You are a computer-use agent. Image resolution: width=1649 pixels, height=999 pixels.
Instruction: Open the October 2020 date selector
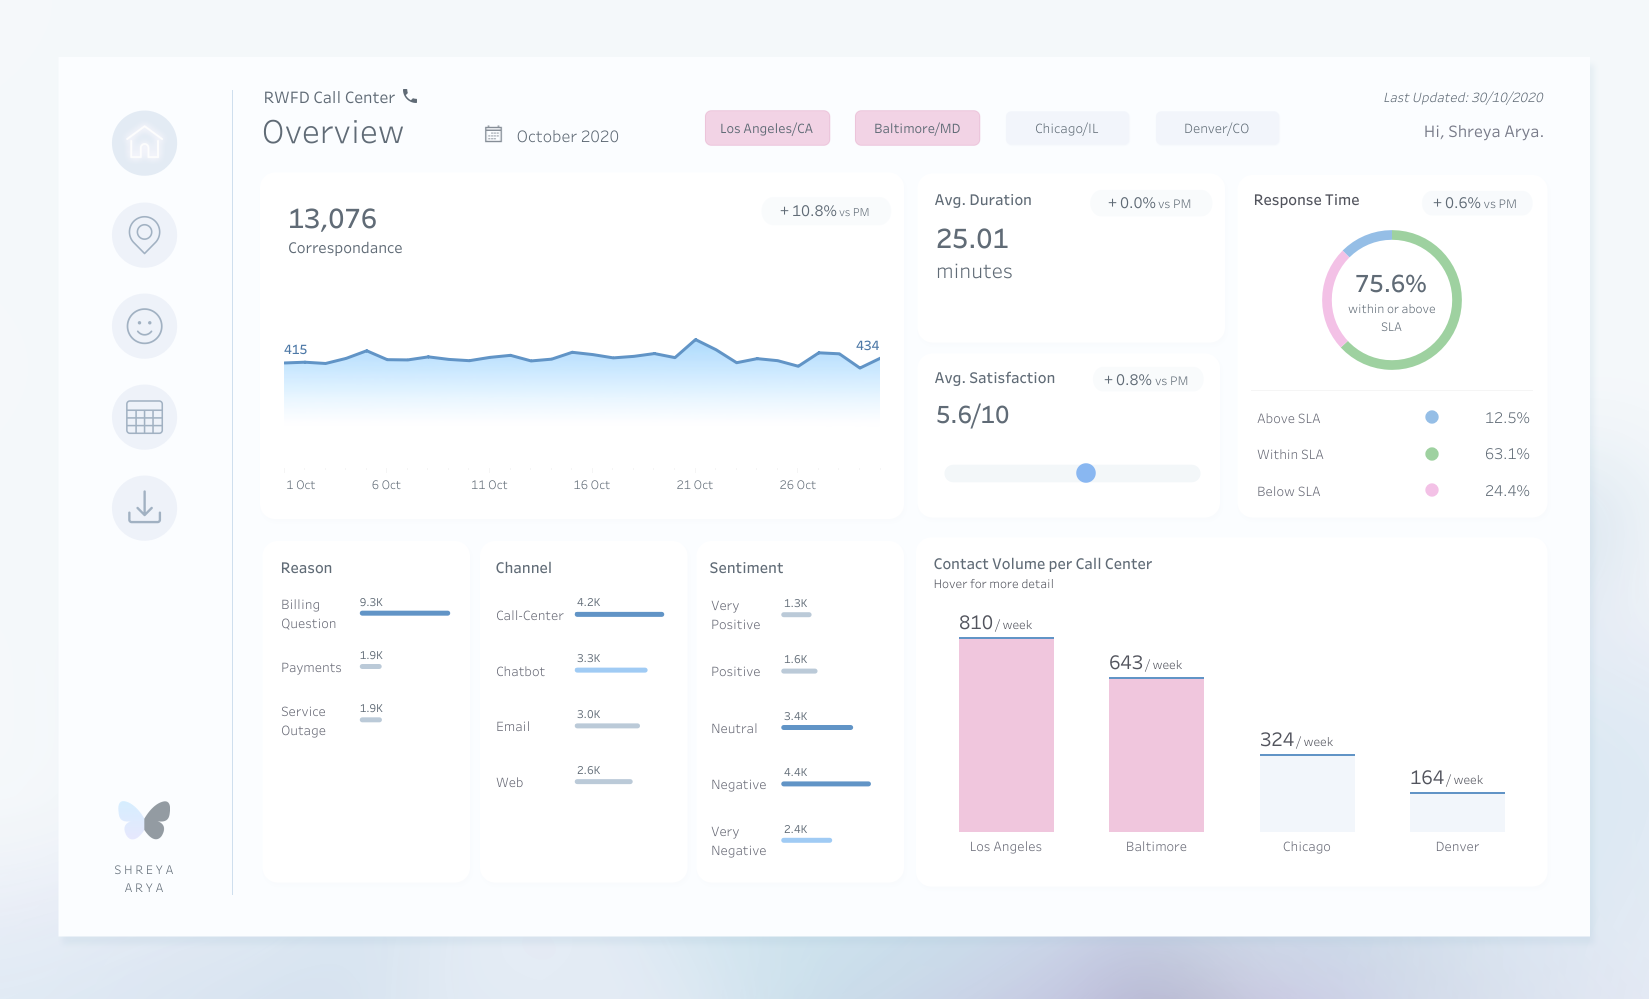coord(567,136)
